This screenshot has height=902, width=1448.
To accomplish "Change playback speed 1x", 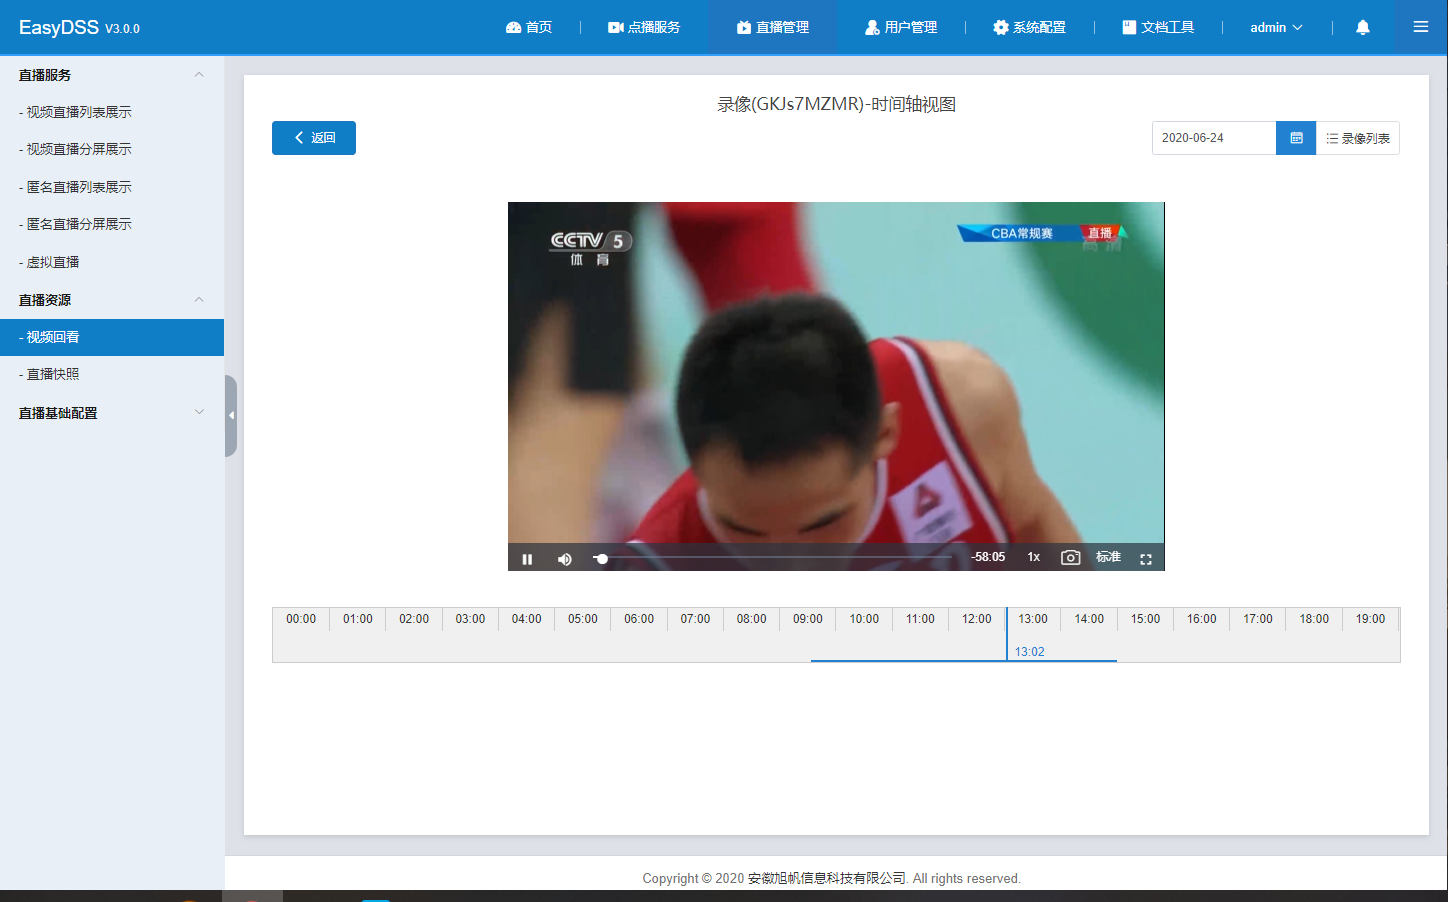I will pyautogui.click(x=1034, y=557).
